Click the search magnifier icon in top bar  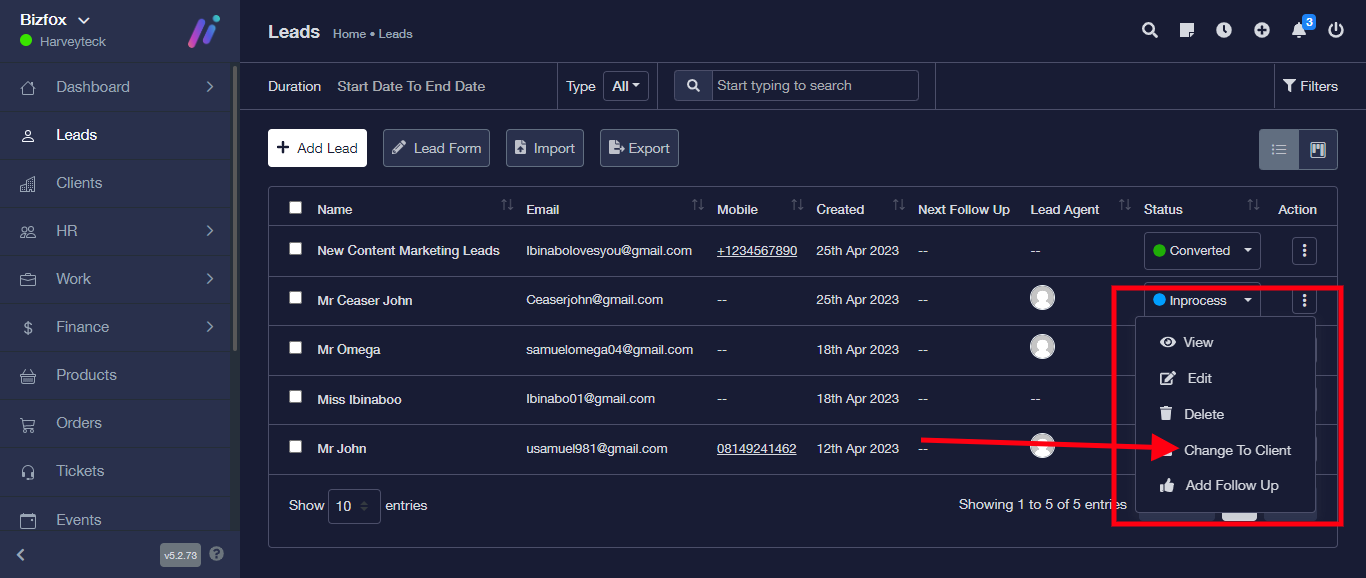tap(1150, 30)
